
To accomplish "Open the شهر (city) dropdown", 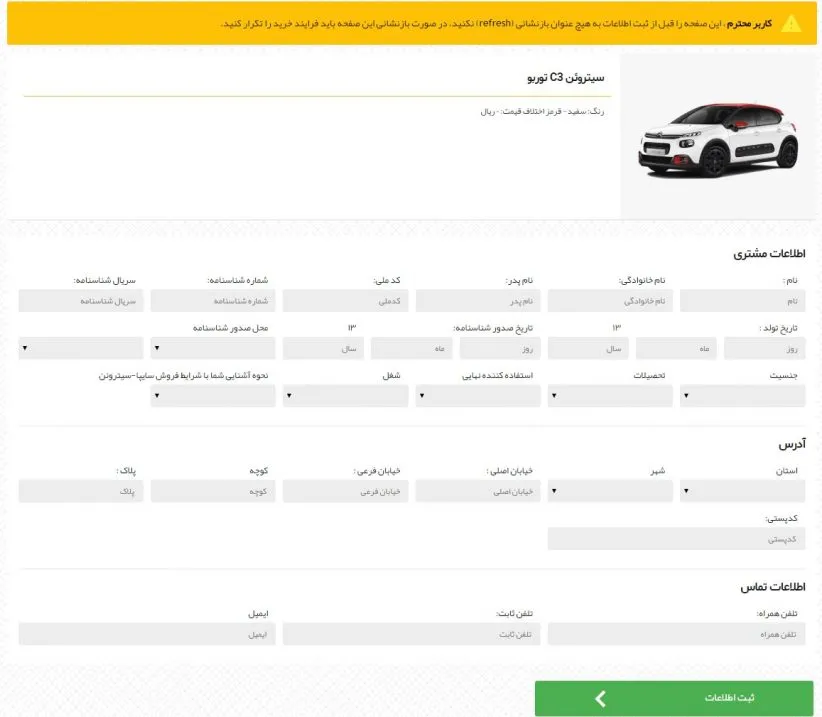I will (x=610, y=491).
